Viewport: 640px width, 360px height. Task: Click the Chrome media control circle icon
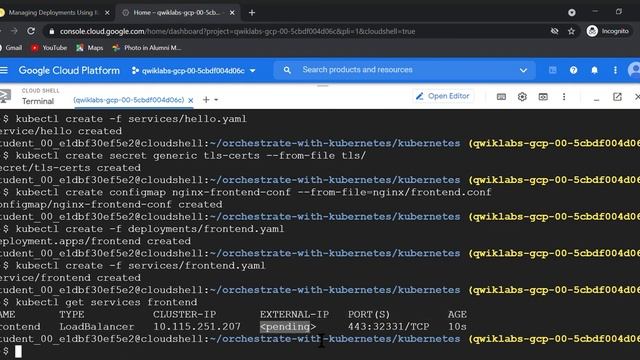tap(572, 13)
